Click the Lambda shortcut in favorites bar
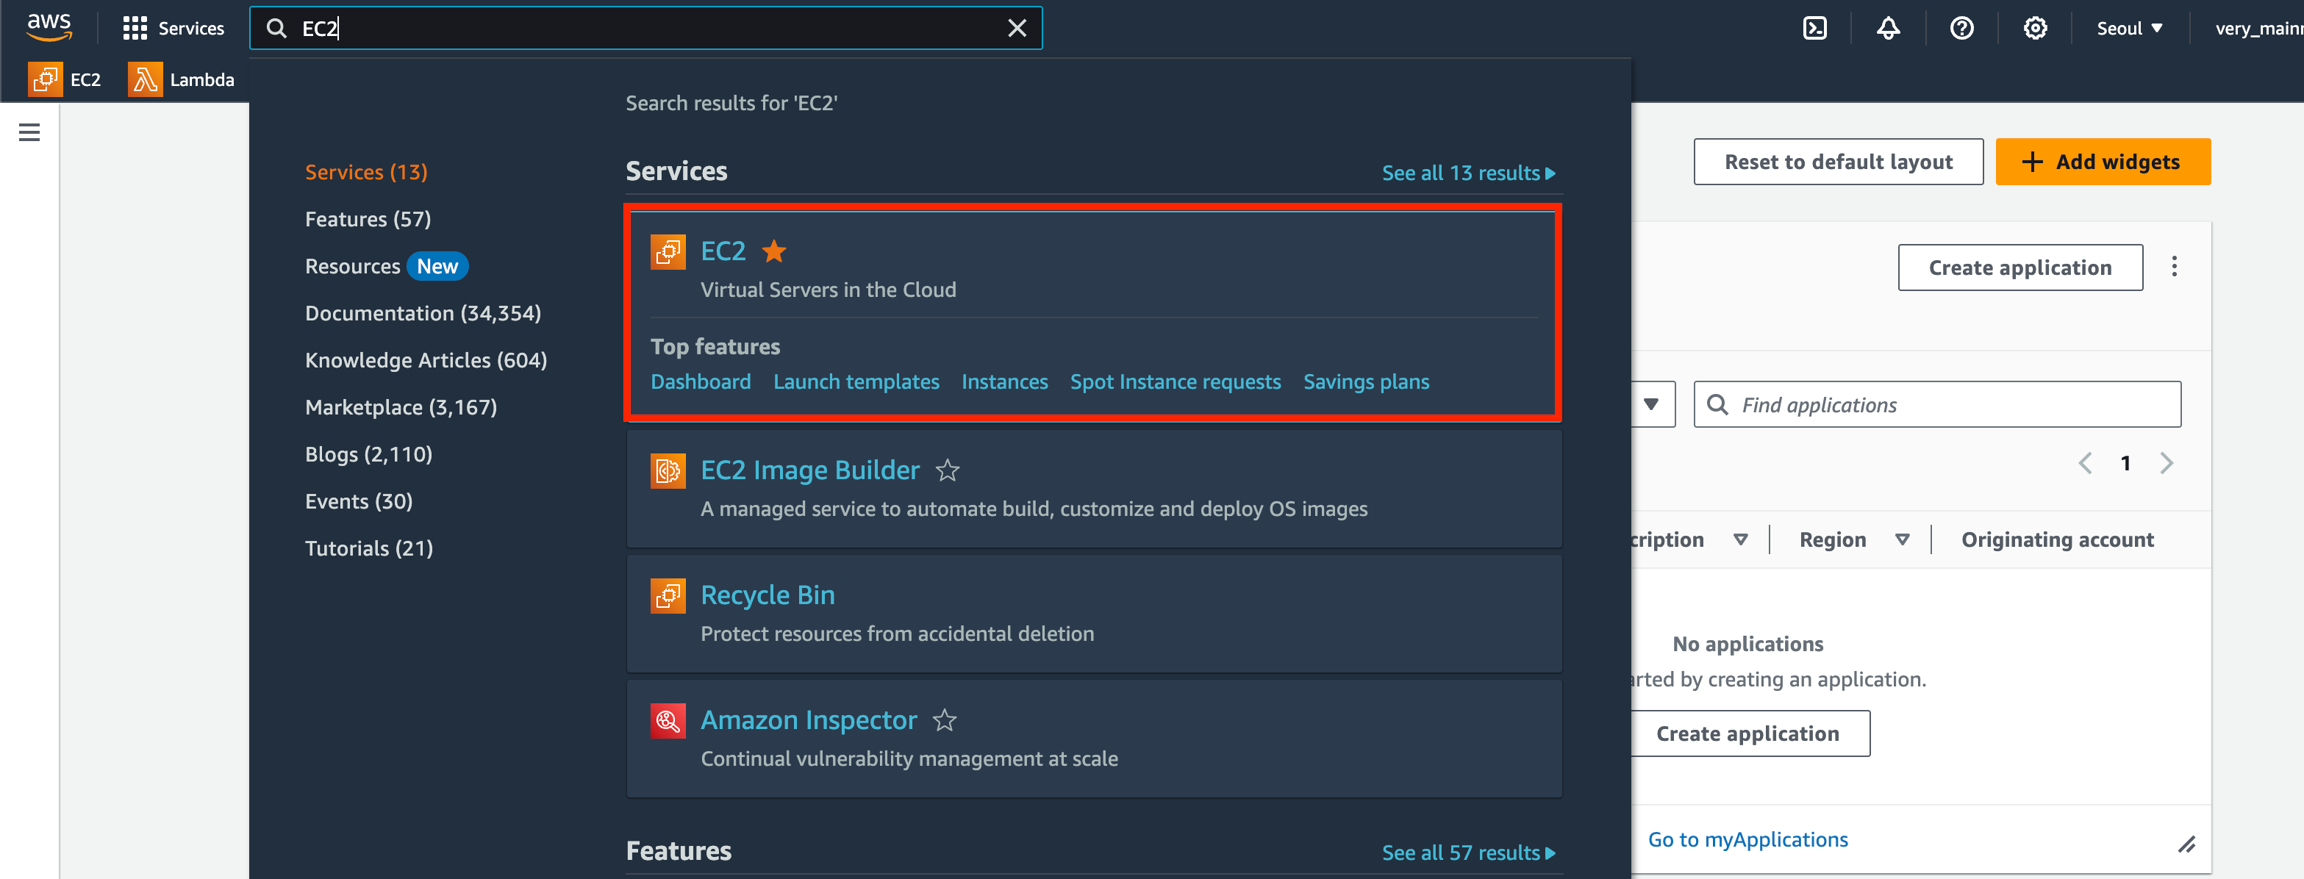This screenshot has height=879, width=2304. coord(181,80)
